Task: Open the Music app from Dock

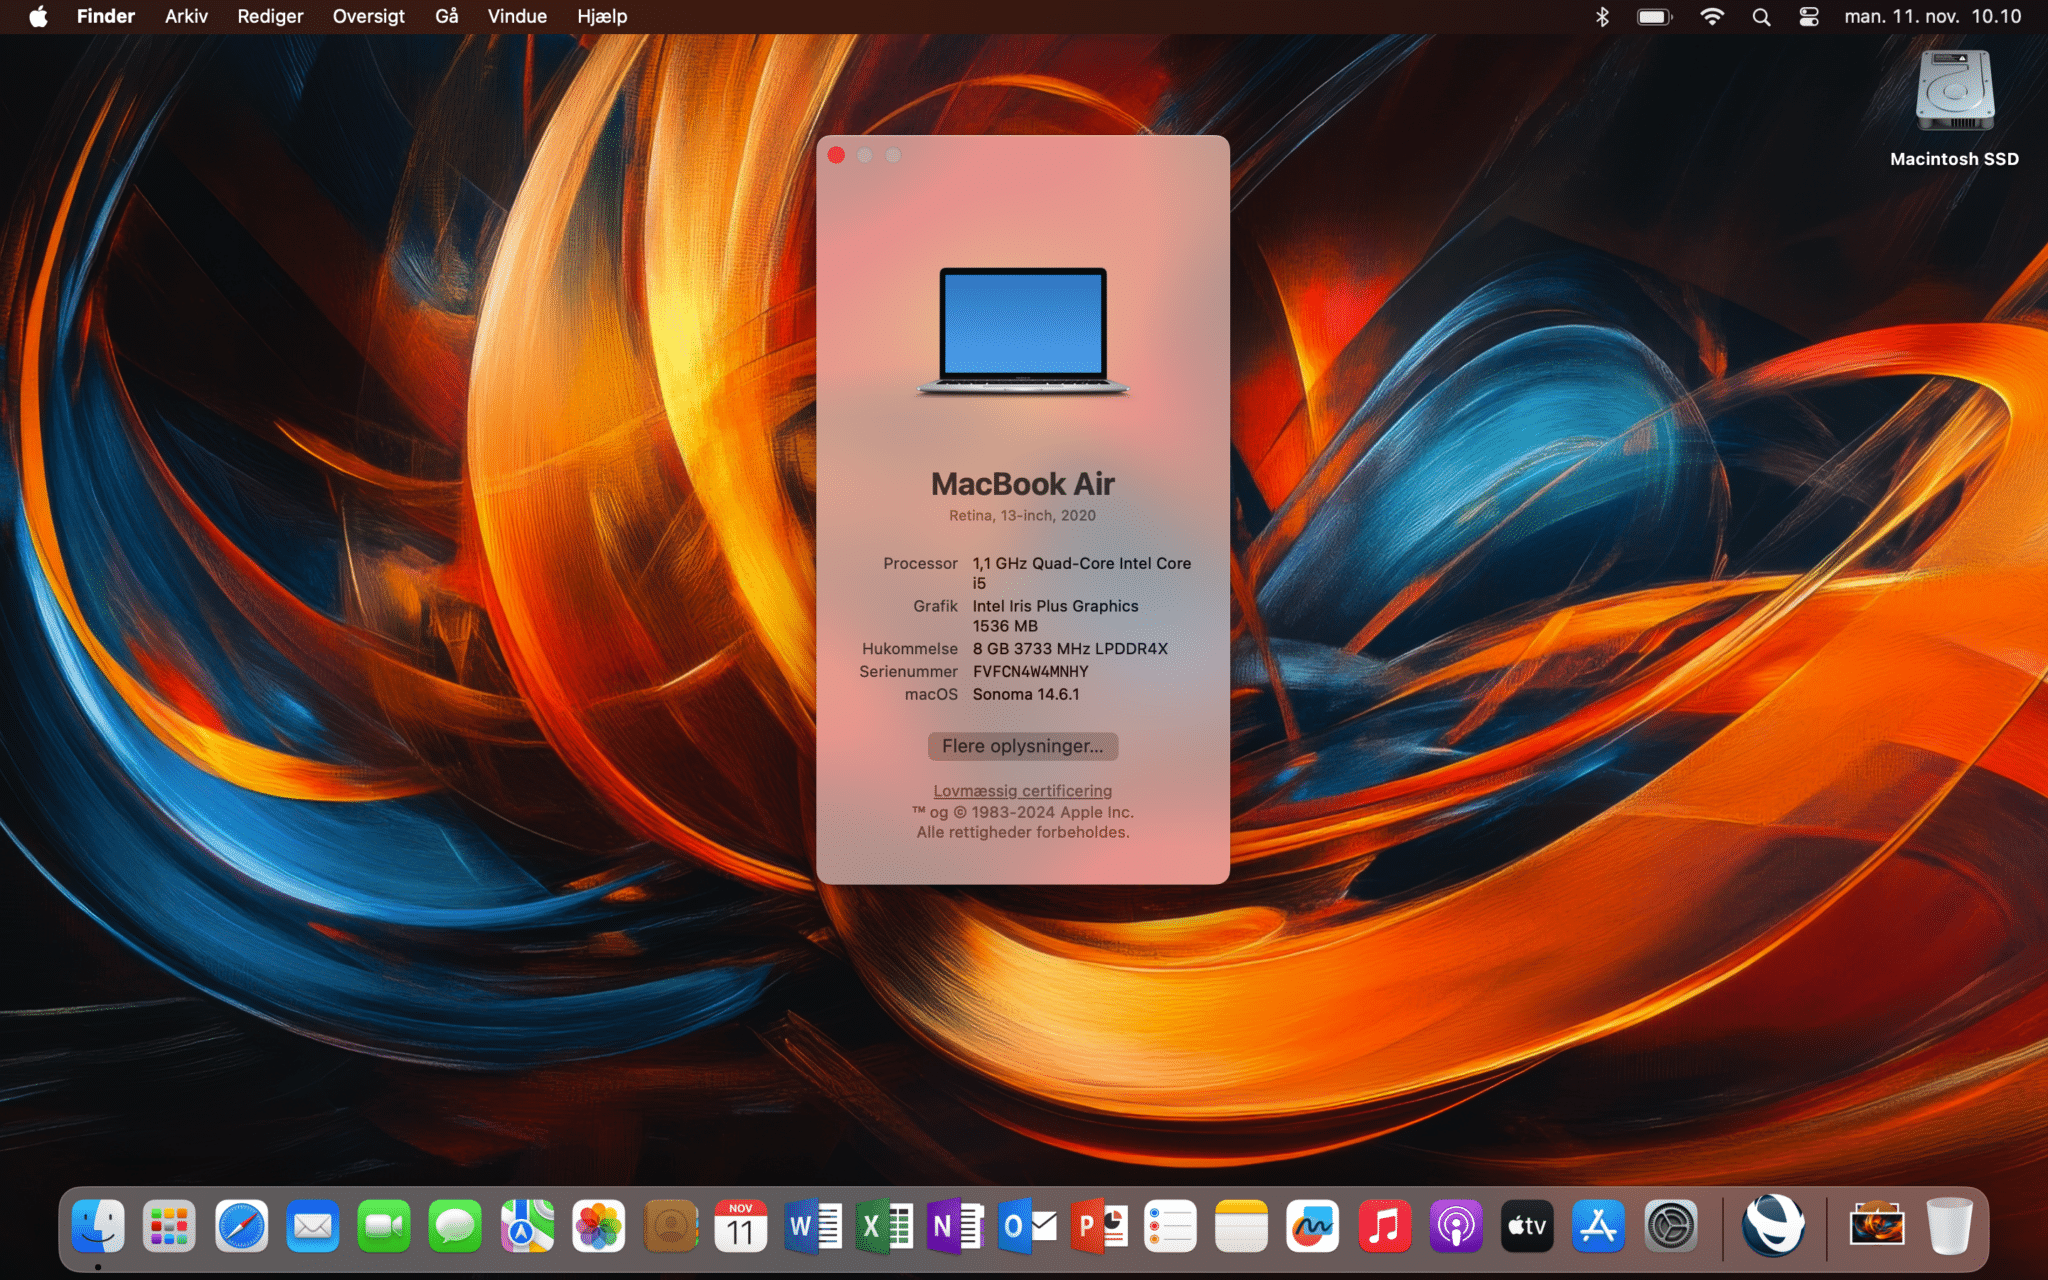Action: 1384,1226
